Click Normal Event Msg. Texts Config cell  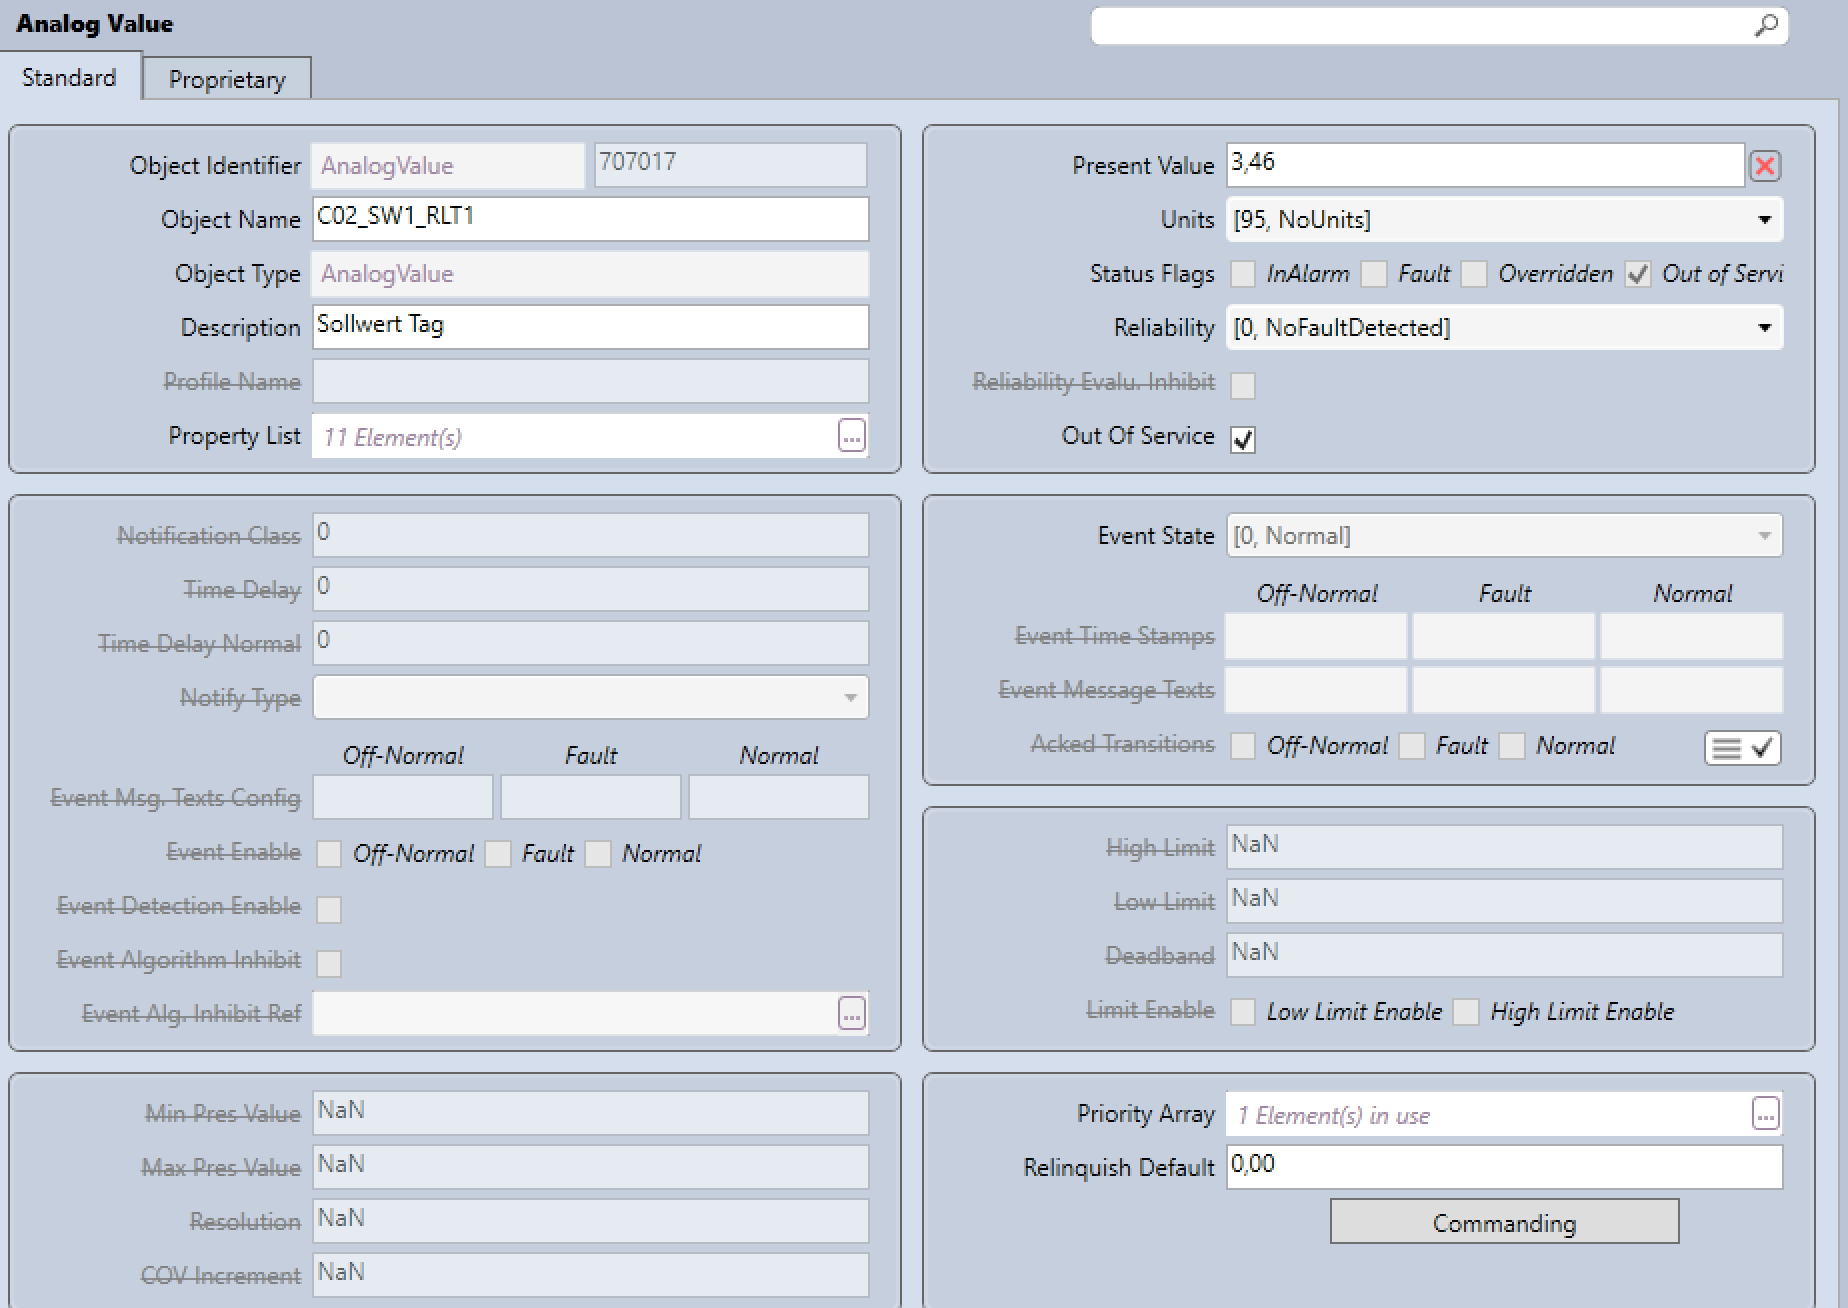(x=779, y=798)
